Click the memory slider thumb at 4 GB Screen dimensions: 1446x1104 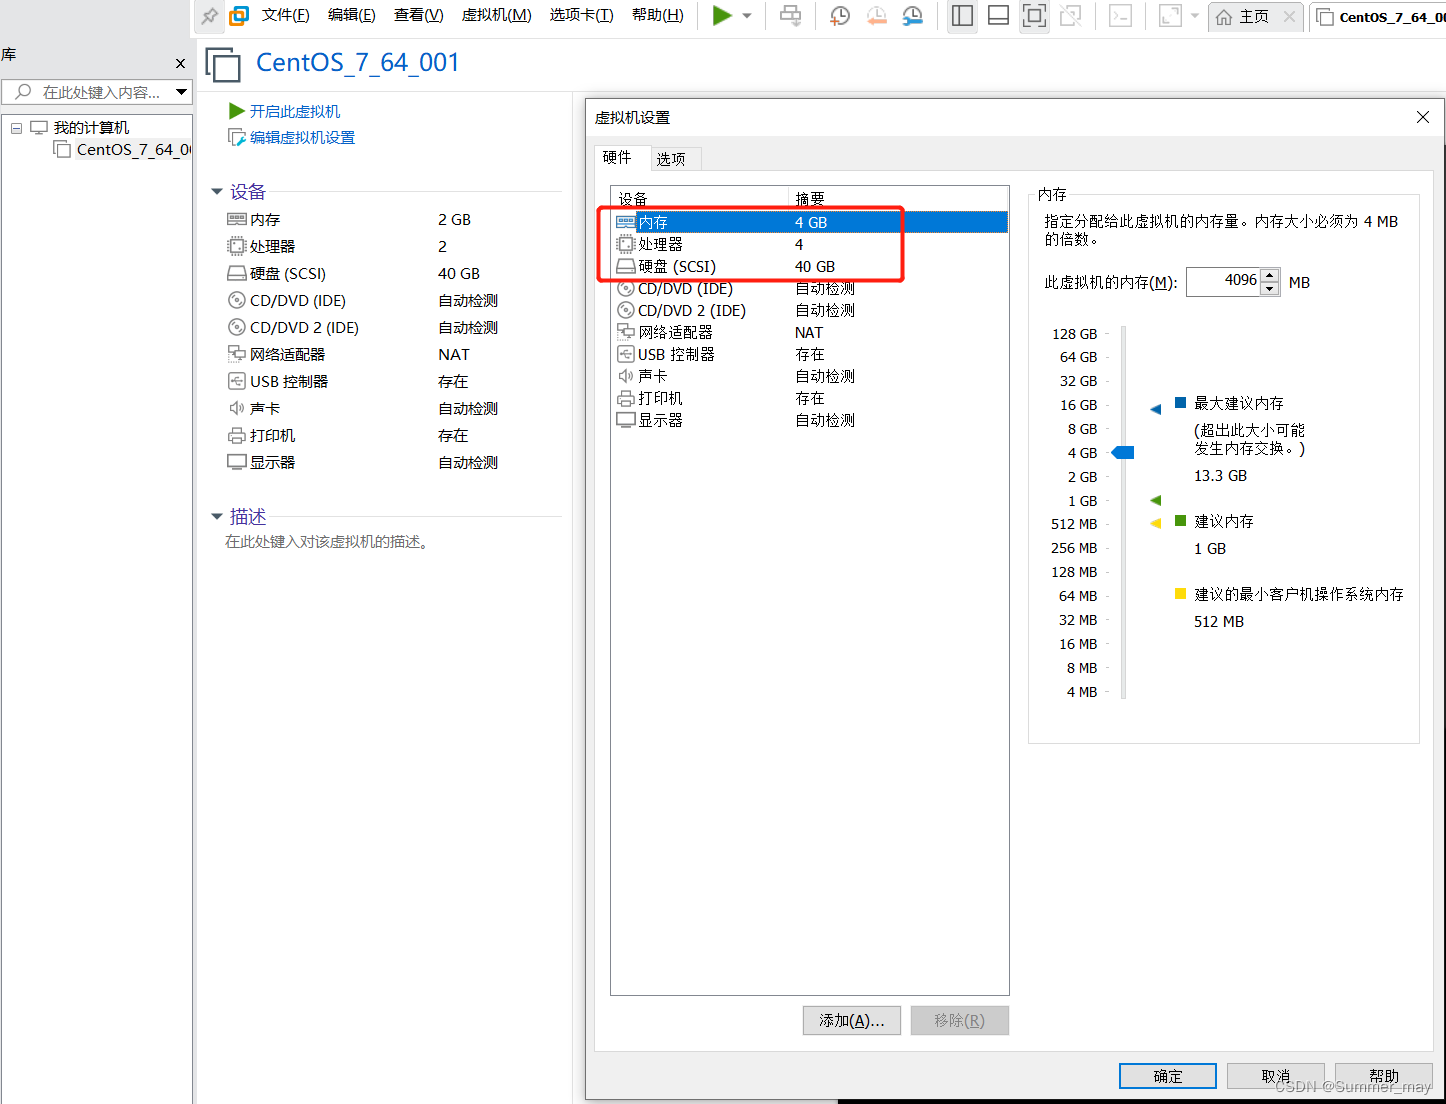[x=1123, y=453]
